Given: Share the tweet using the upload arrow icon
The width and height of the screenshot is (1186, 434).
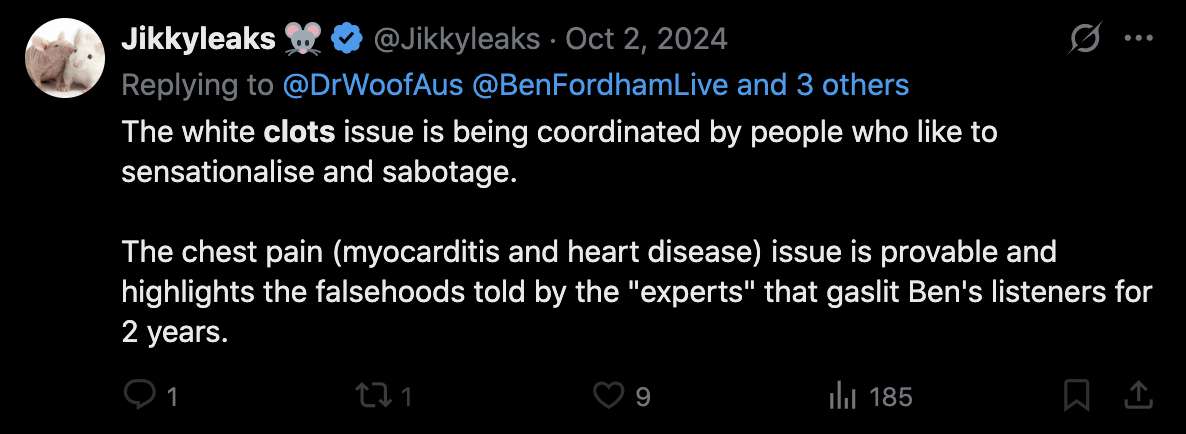Looking at the screenshot, I should 1137,396.
